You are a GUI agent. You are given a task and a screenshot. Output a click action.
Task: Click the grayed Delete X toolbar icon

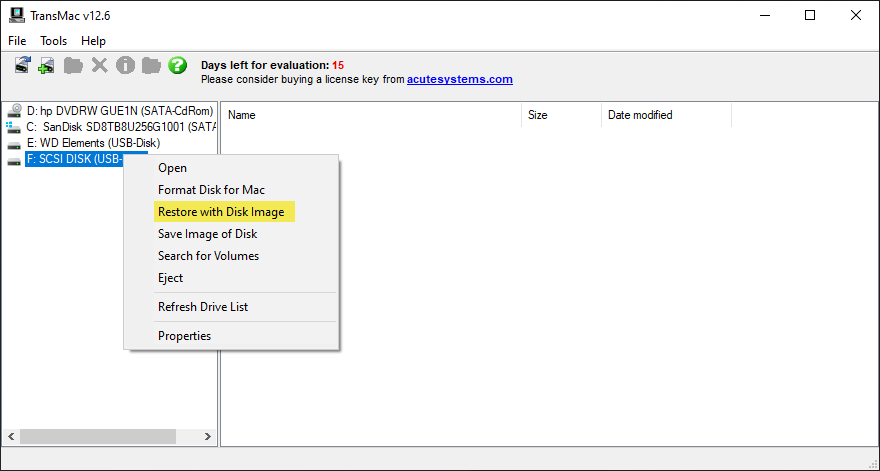[x=99, y=65]
